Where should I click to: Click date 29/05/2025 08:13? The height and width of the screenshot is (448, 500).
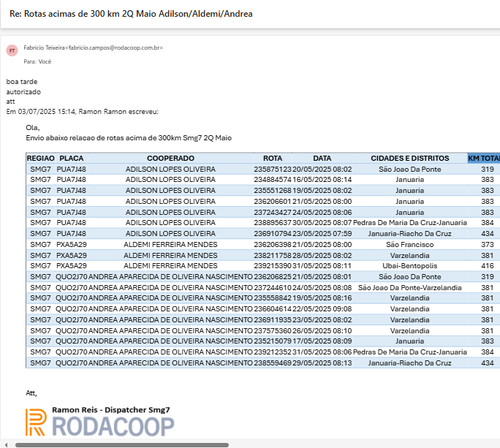coord(322,363)
